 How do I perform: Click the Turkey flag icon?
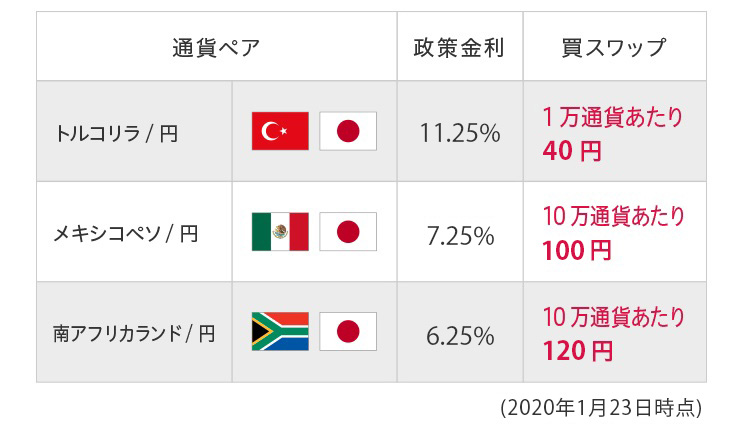pos(280,131)
